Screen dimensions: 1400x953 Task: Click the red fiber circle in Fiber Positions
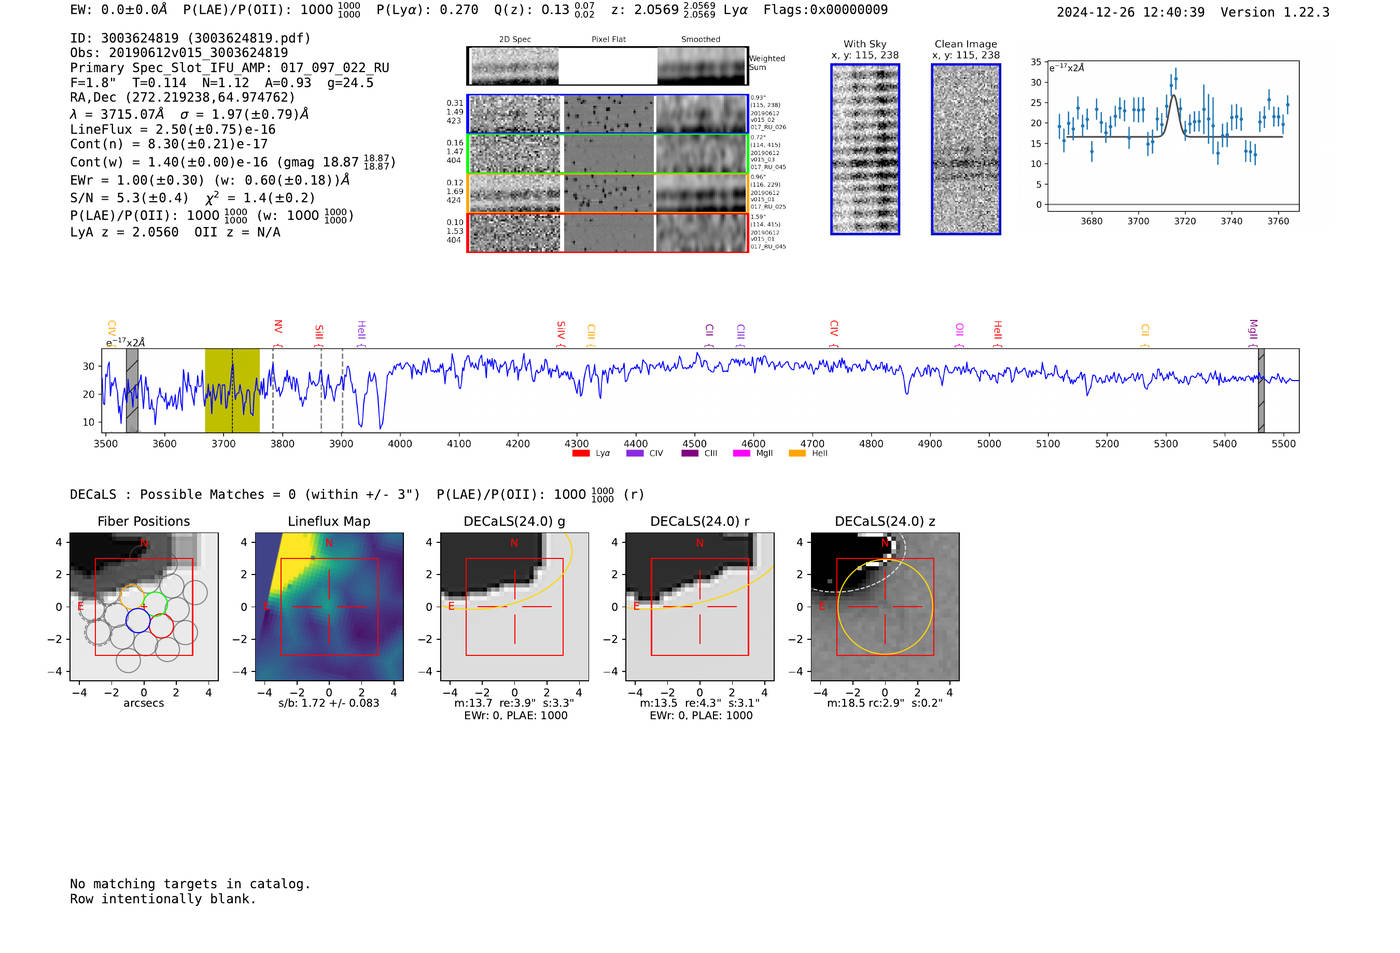[161, 627]
